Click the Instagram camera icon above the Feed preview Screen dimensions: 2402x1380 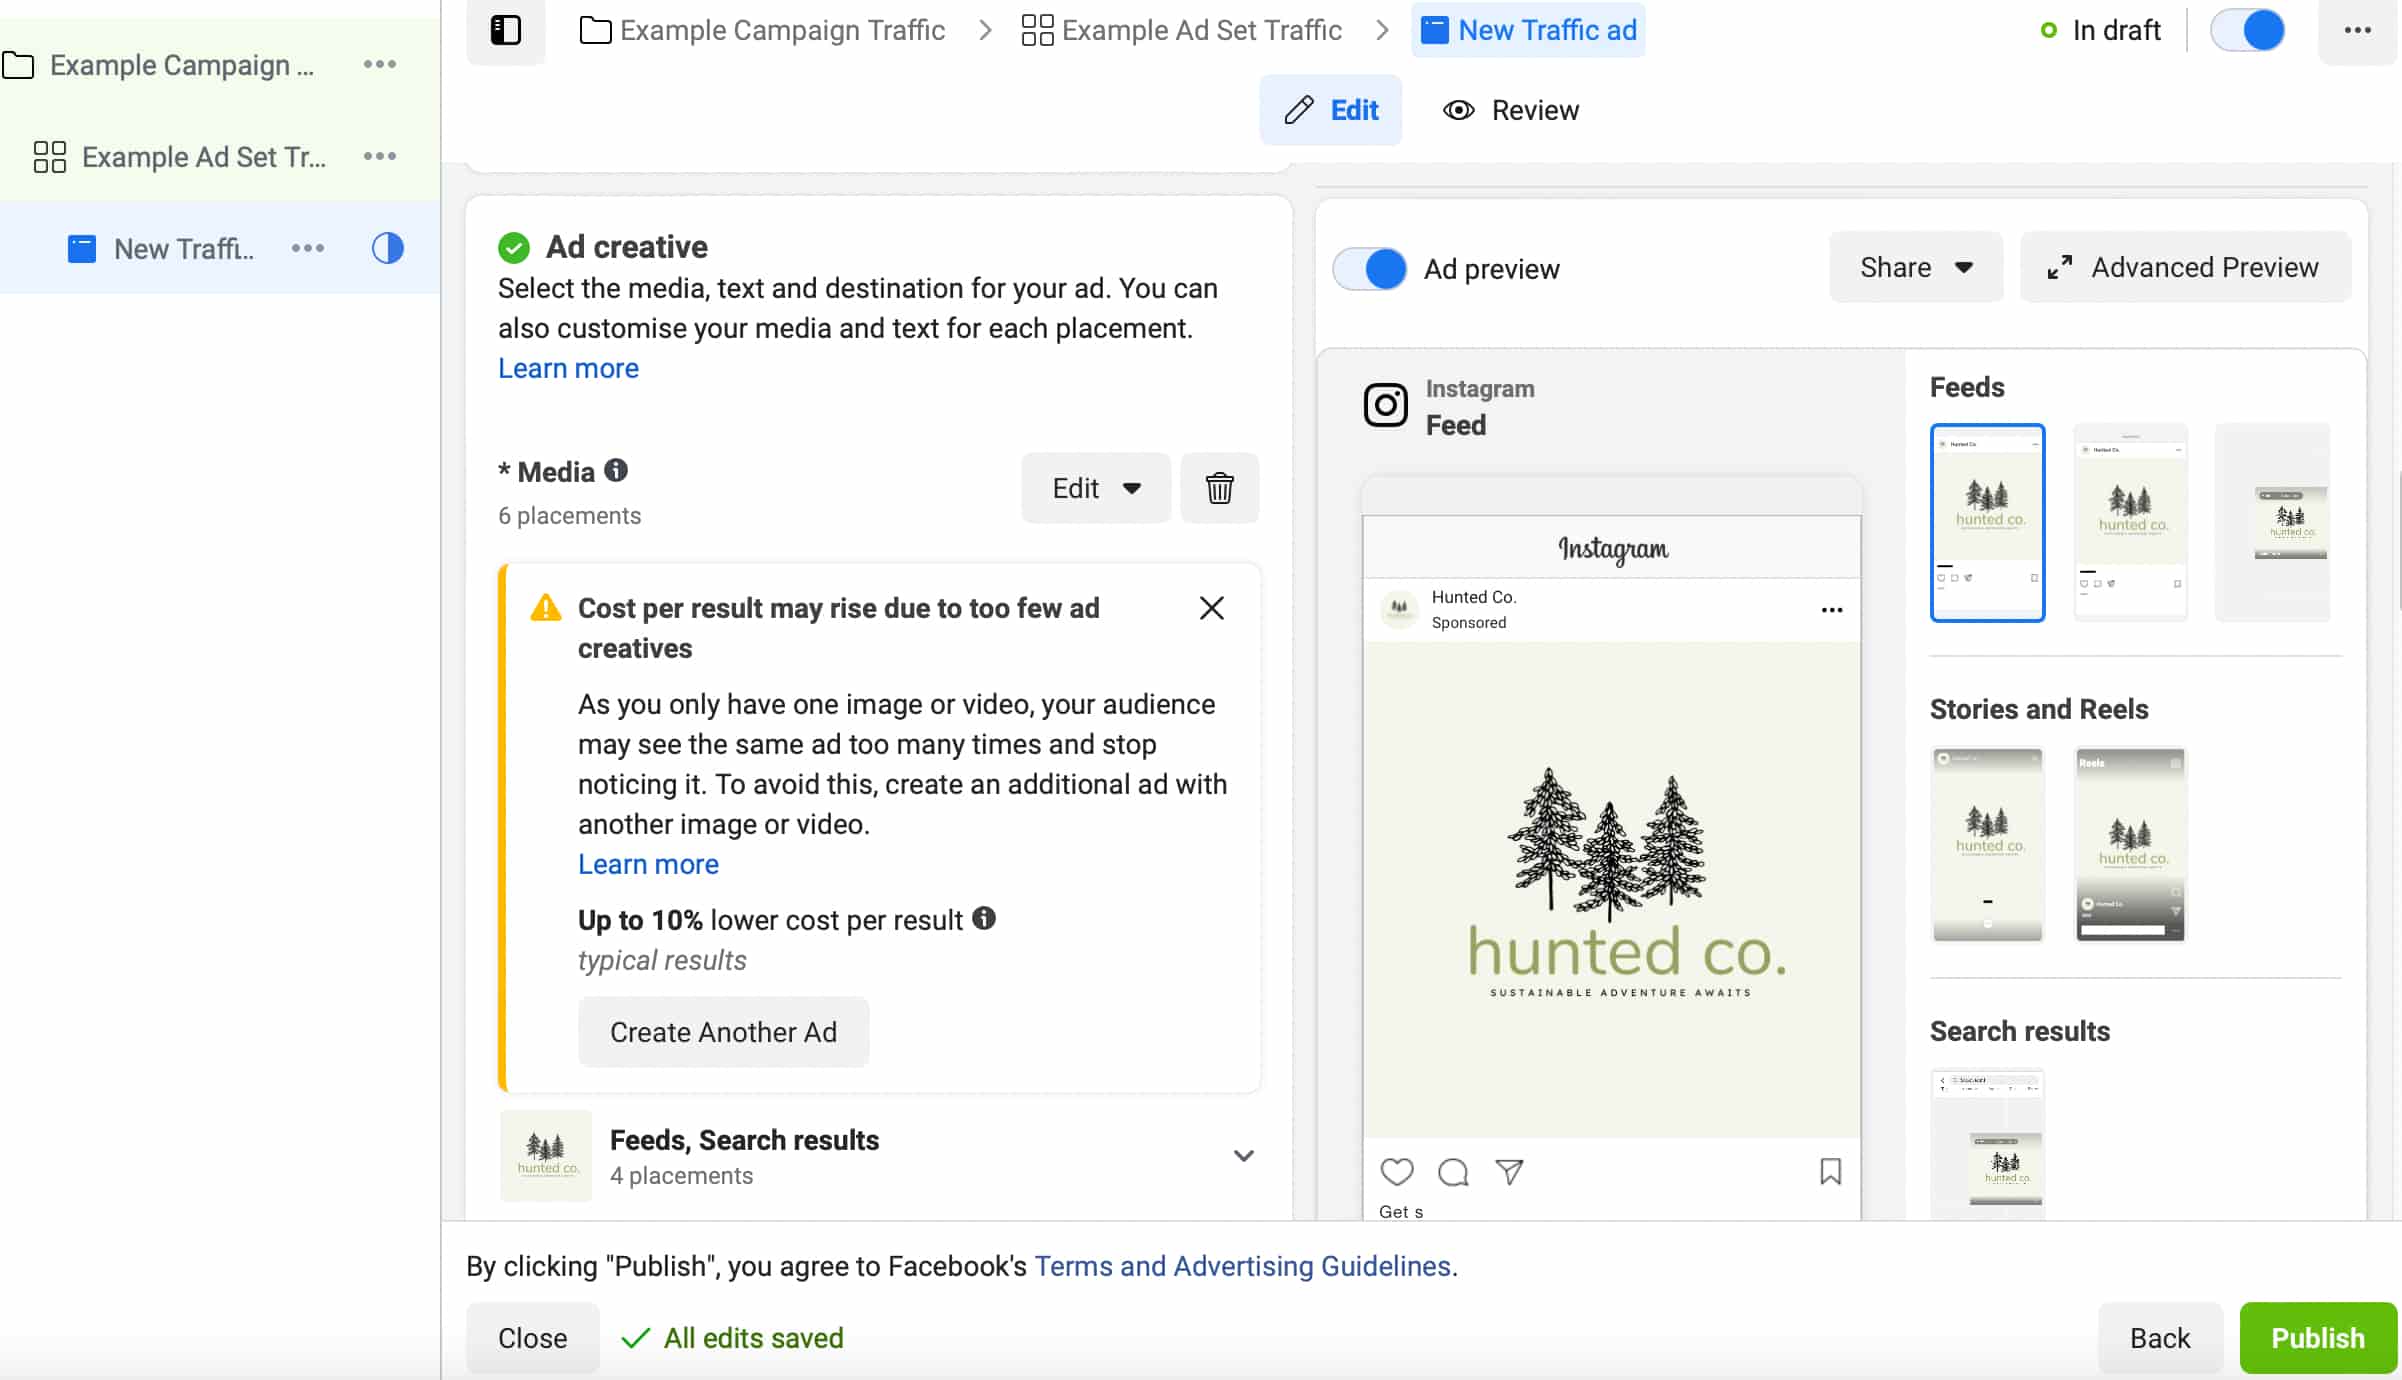[1384, 405]
